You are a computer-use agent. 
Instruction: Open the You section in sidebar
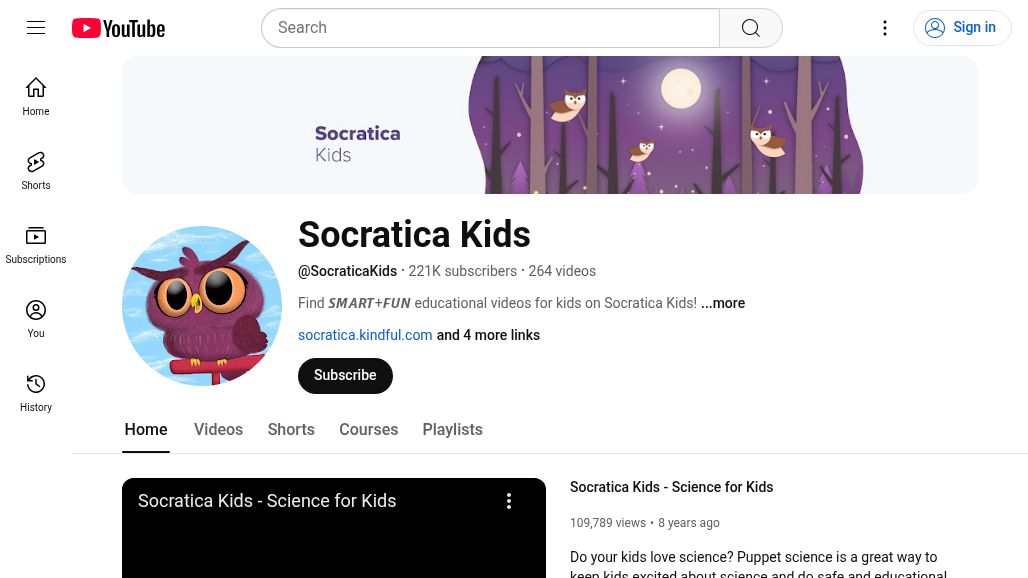(36, 319)
